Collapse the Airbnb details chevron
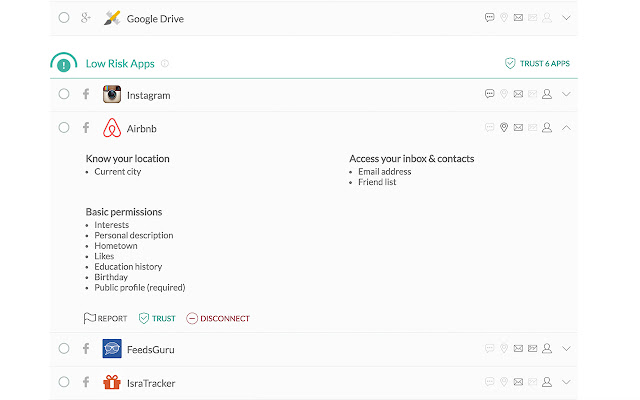640x400 pixels. (567, 128)
